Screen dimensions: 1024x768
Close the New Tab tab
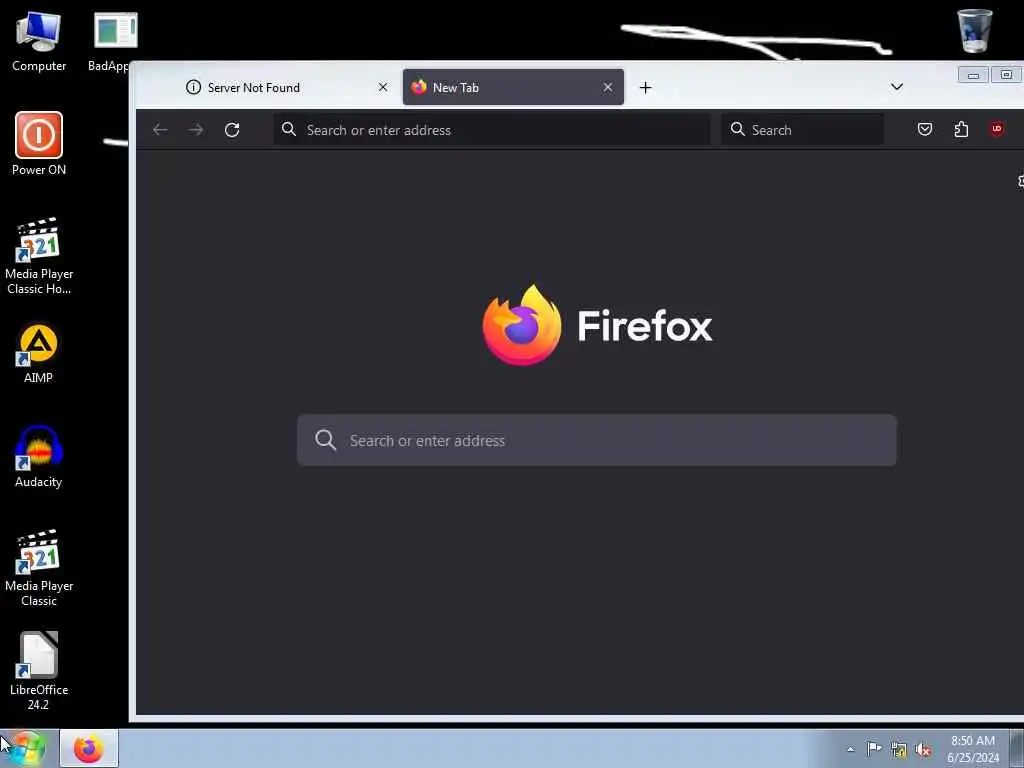(608, 88)
